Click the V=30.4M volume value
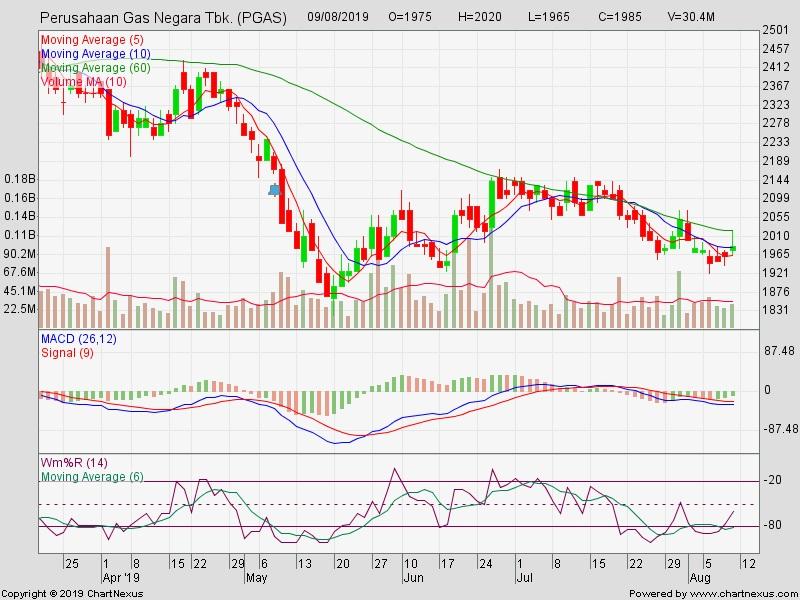This screenshot has width=800, height=600. coord(691,17)
